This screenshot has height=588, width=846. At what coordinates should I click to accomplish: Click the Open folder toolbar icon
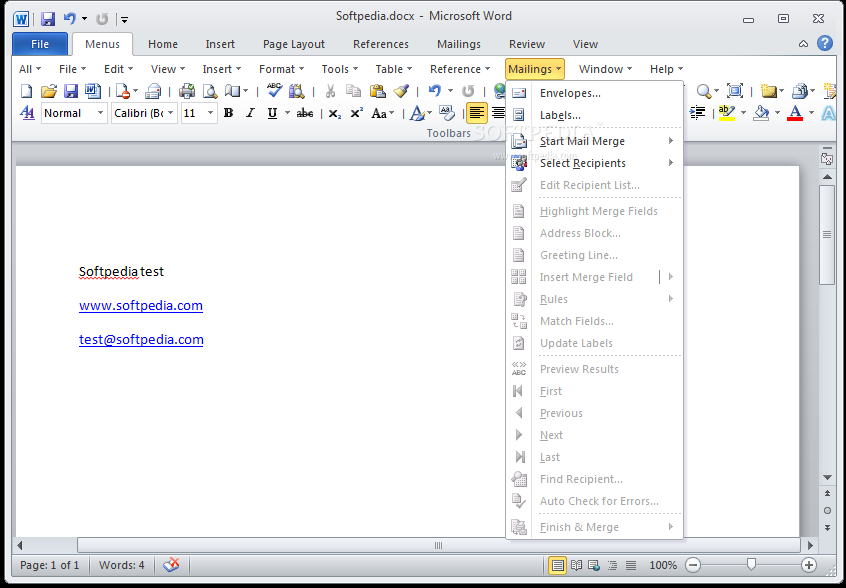49,91
